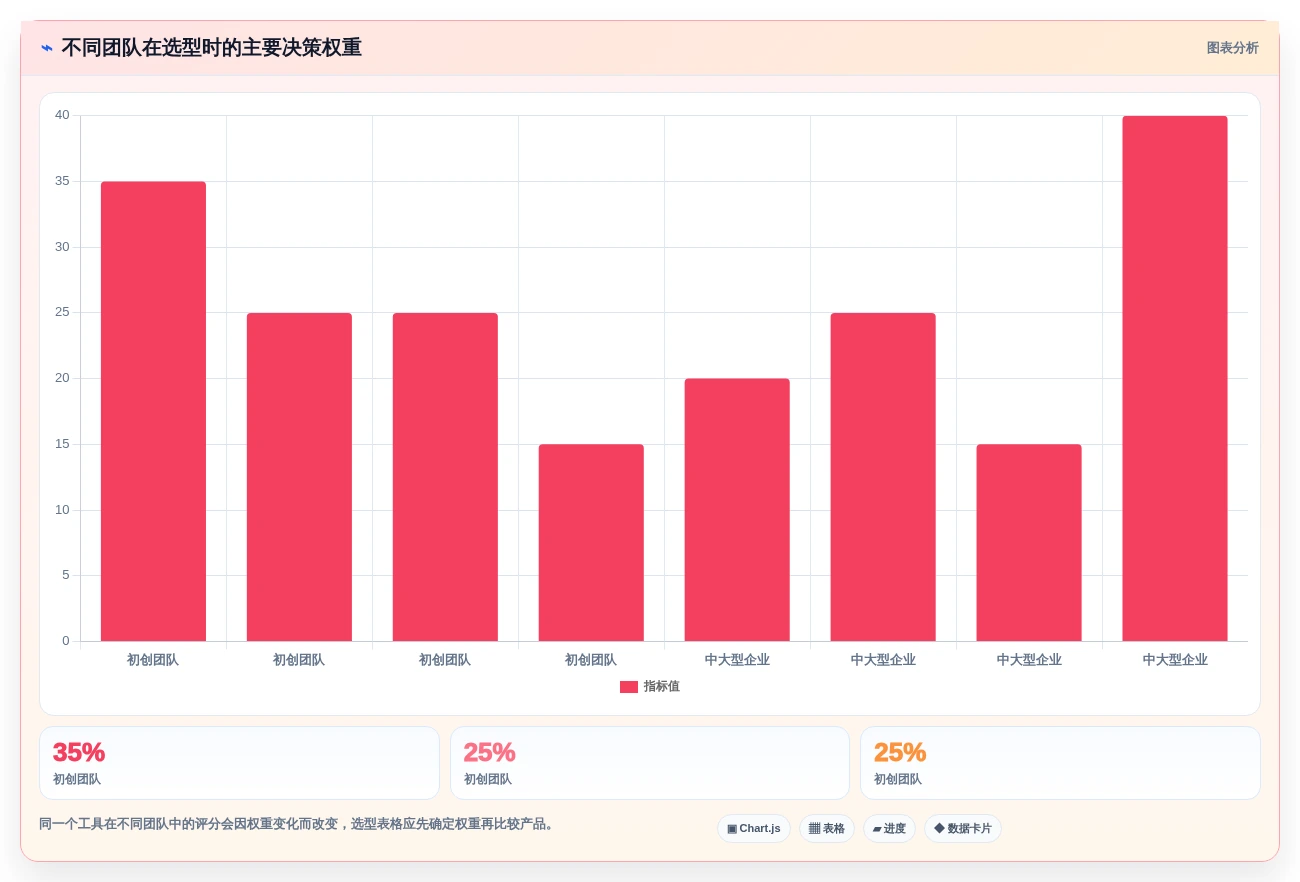Click the y-axis label 0
1300x882 pixels.
(x=66, y=641)
